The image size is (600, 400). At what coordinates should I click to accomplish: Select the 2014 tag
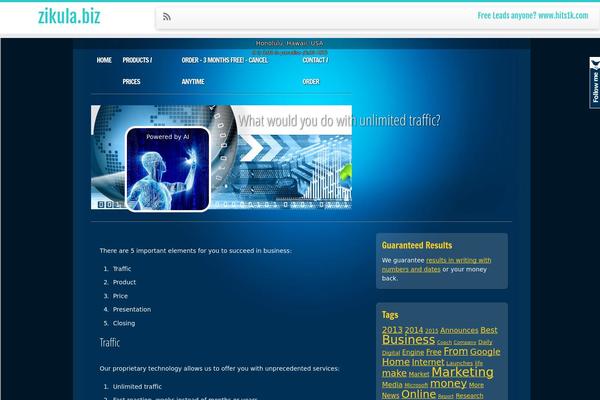pyautogui.click(x=414, y=330)
